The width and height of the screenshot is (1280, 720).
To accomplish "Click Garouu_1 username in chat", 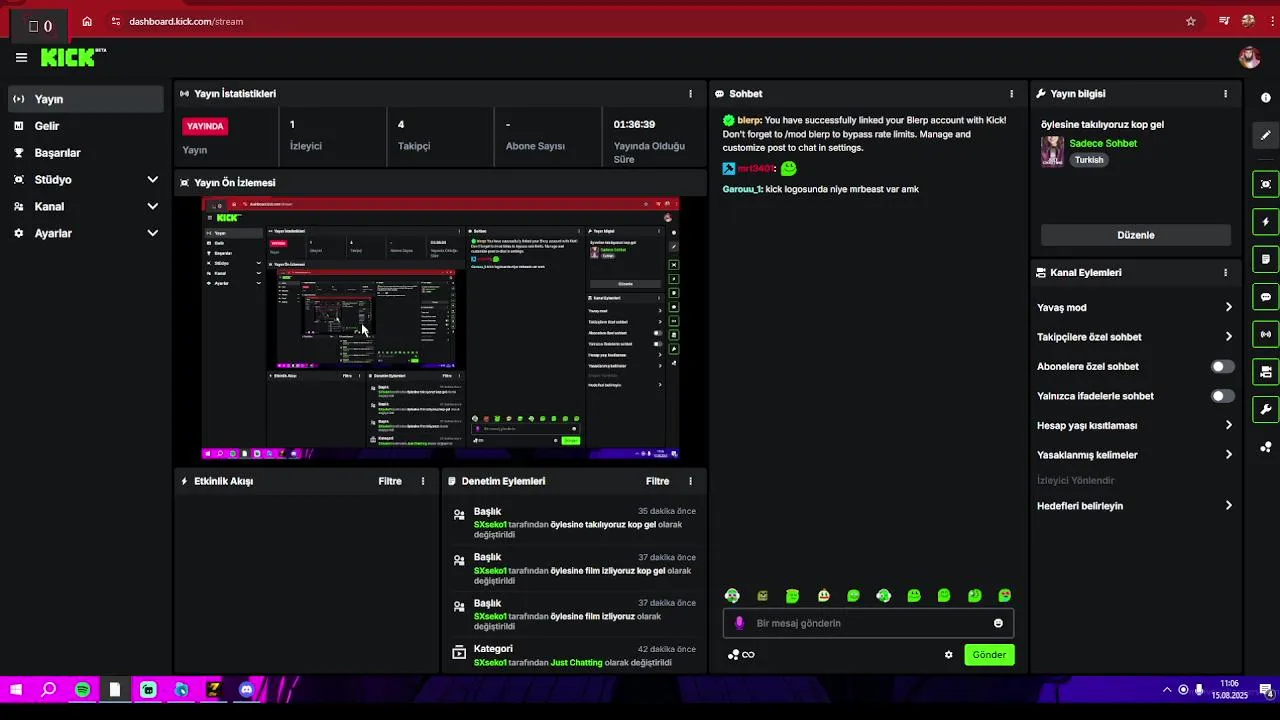I will [x=742, y=189].
